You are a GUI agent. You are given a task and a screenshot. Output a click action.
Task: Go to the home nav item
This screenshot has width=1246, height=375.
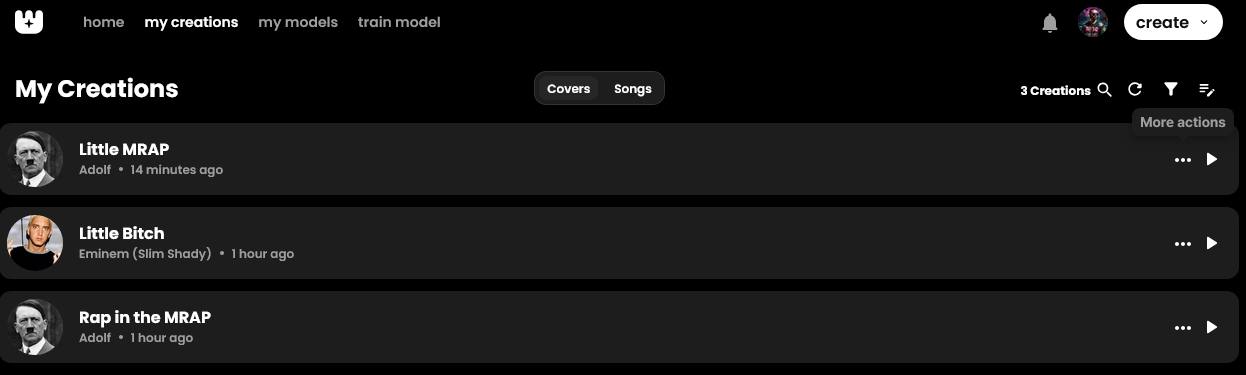(104, 22)
